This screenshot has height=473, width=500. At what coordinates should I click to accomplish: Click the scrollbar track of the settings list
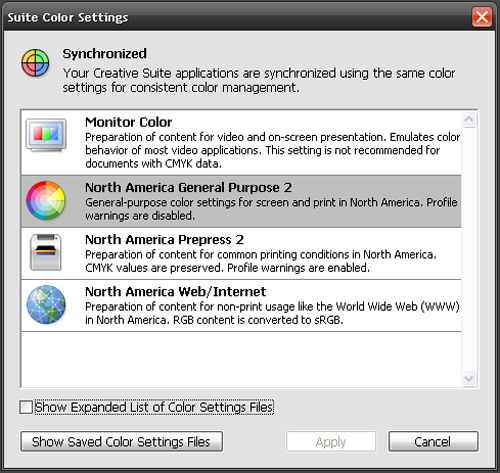tap(469, 249)
